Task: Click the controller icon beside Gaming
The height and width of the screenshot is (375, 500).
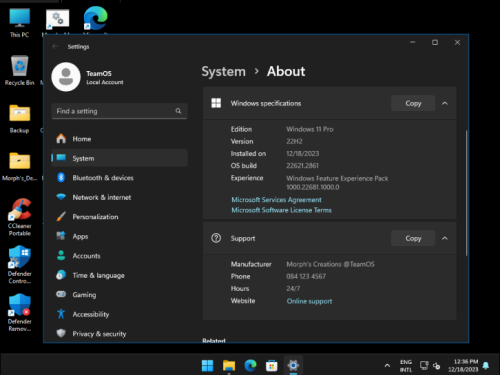Action: (x=61, y=294)
